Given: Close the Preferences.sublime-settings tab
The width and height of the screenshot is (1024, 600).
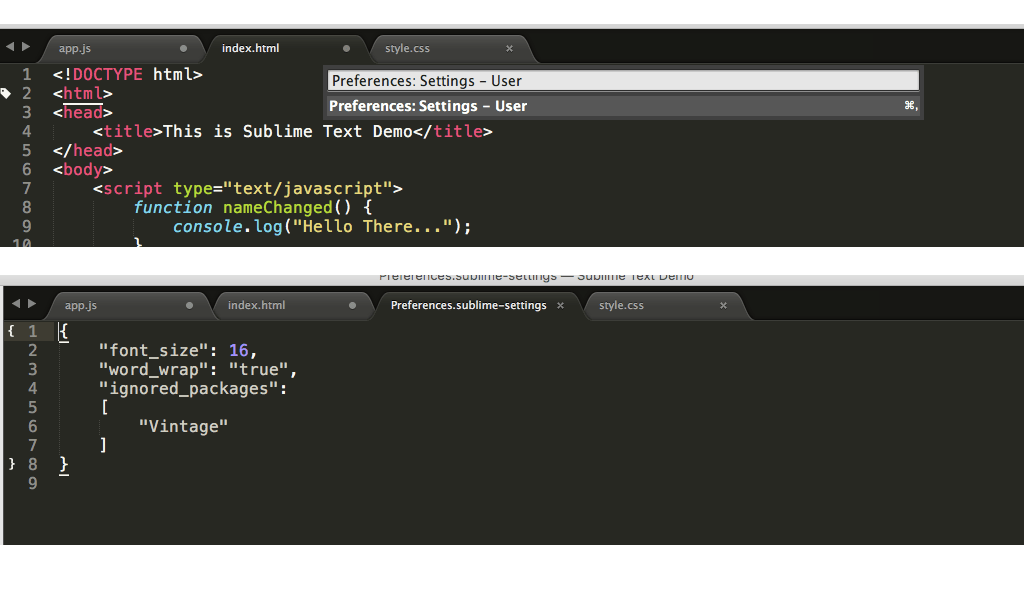Looking at the screenshot, I should (560, 305).
